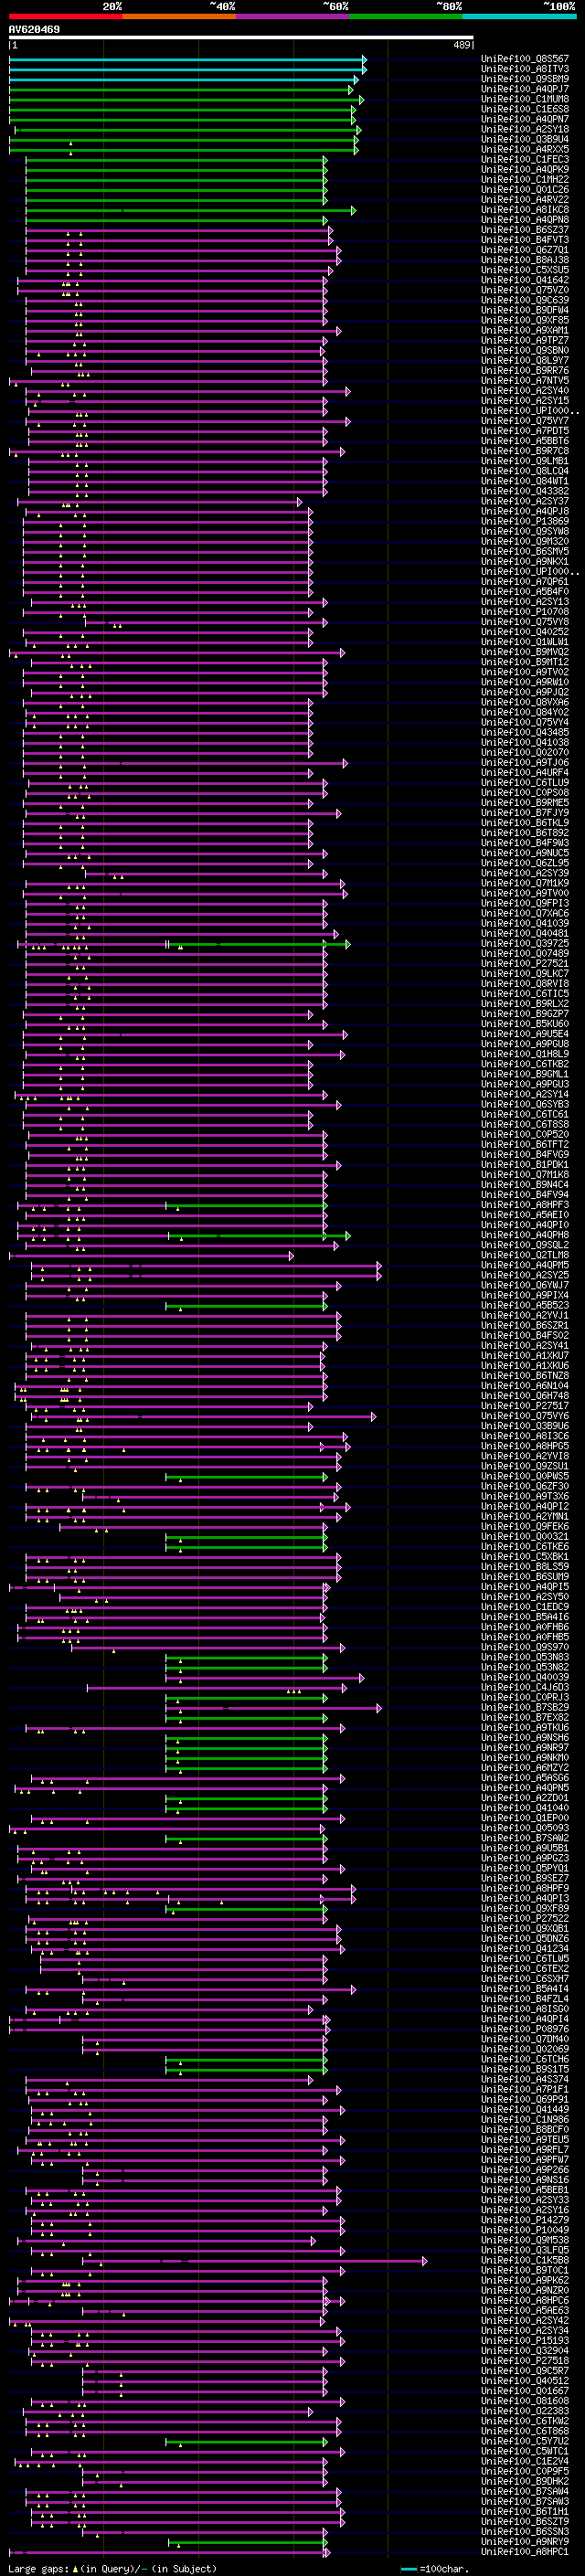
Task: Open hit UniRef100_A4QPJ7
Action: coord(525,89)
